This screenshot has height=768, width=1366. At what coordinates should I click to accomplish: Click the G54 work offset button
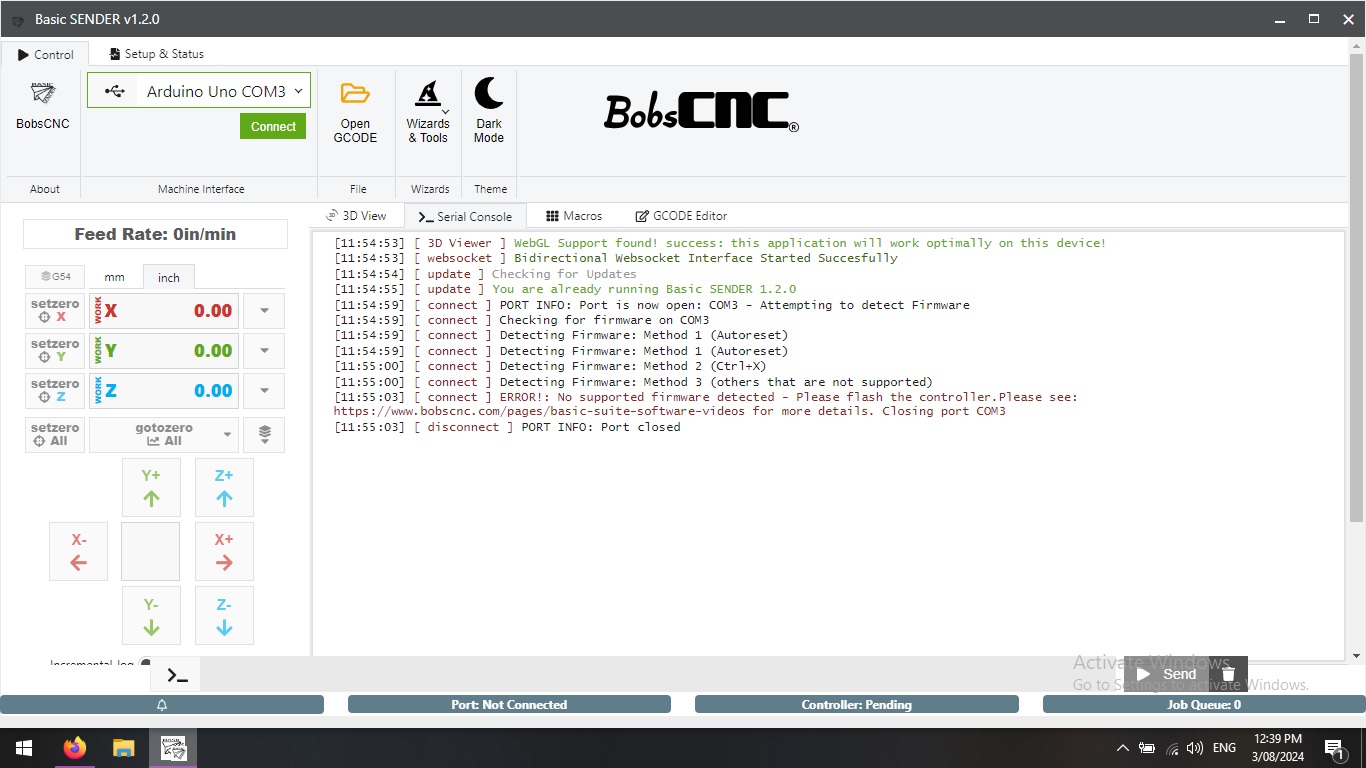pos(55,276)
